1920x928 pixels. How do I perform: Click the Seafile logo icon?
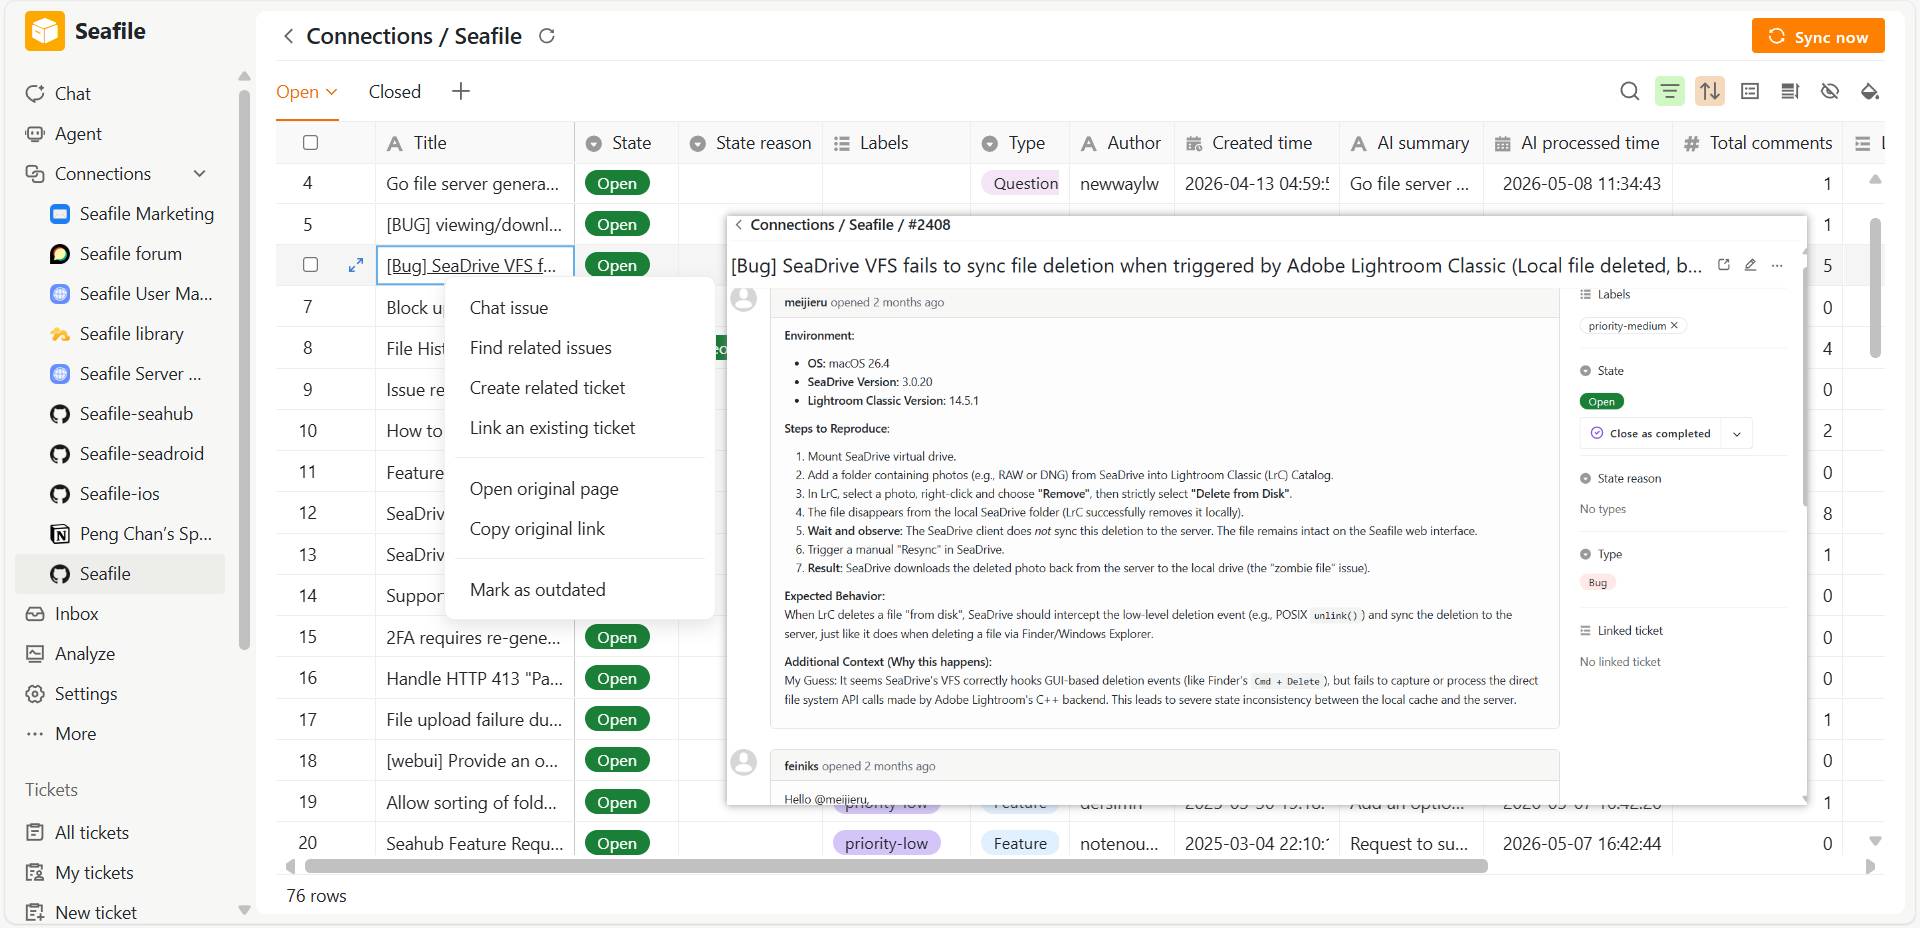pos(45,31)
